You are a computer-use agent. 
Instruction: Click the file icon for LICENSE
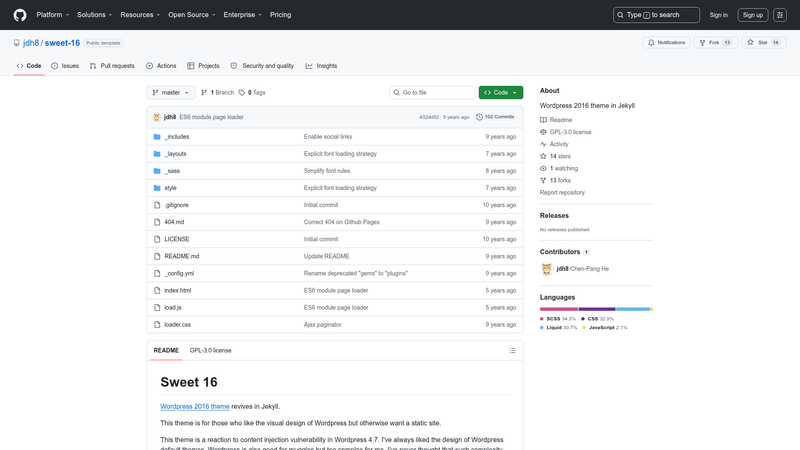[x=157, y=239]
